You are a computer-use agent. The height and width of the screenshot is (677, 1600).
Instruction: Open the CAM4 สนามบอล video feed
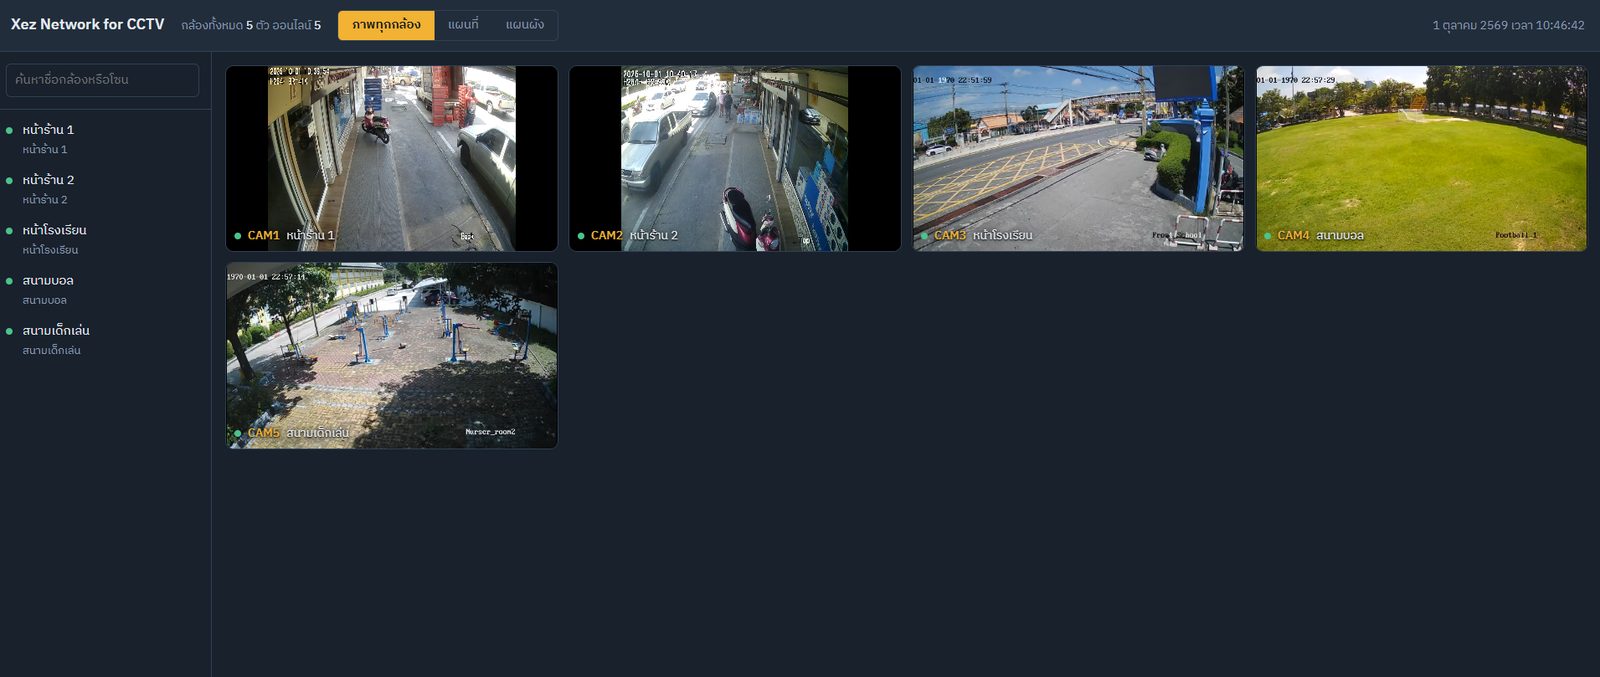(1422, 159)
